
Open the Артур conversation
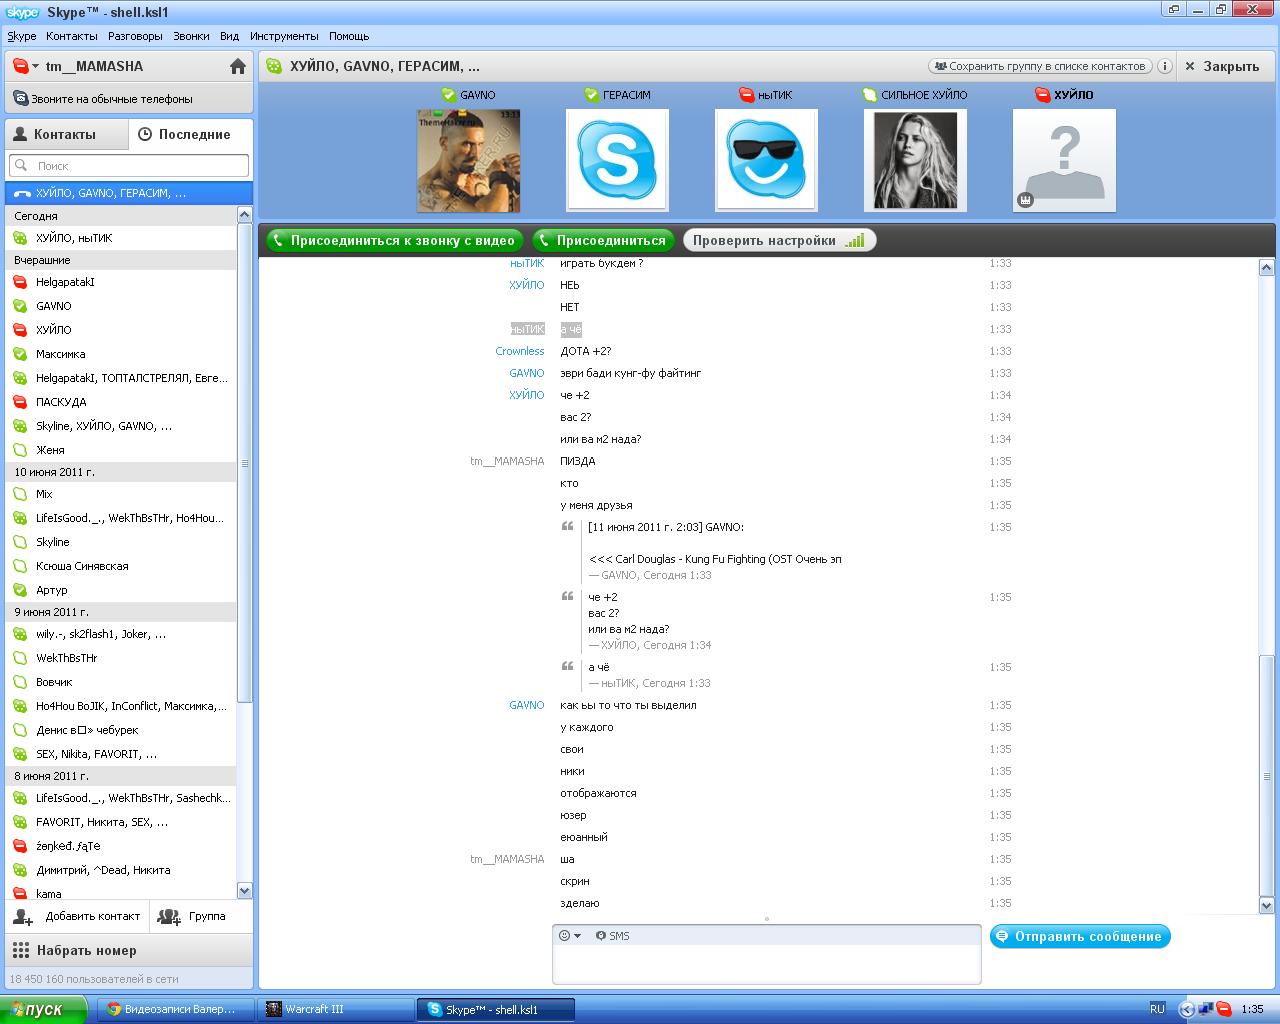pyautogui.click(x=122, y=590)
